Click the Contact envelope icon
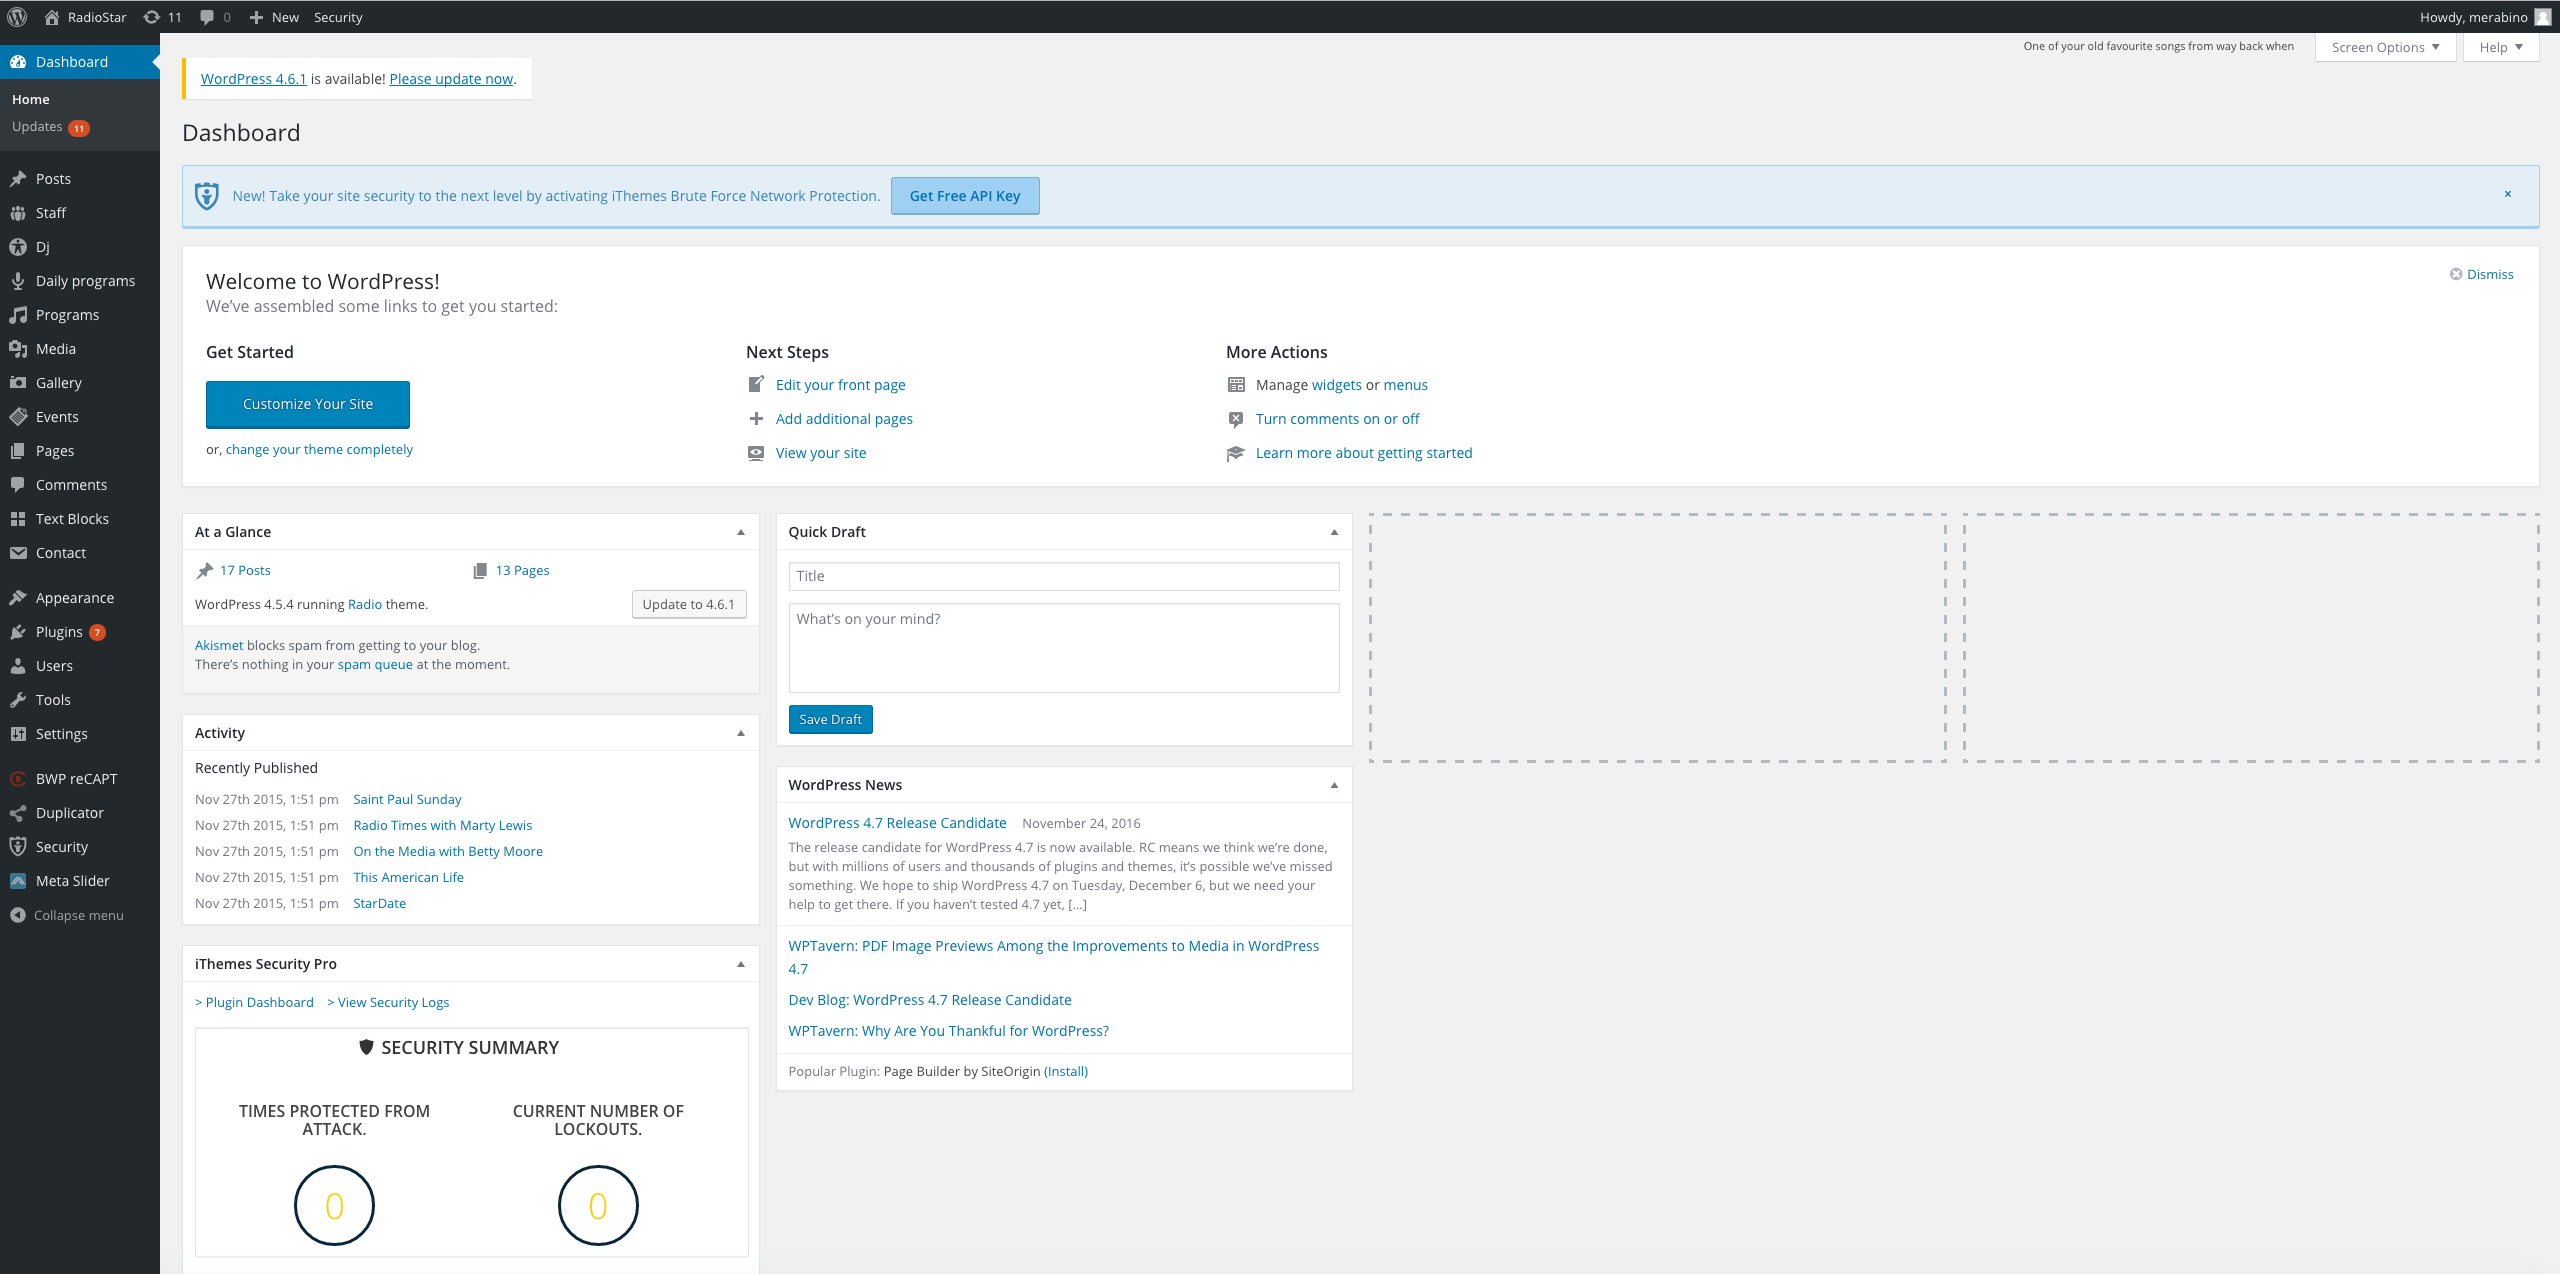The image size is (2560, 1274). tap(18, 553)
